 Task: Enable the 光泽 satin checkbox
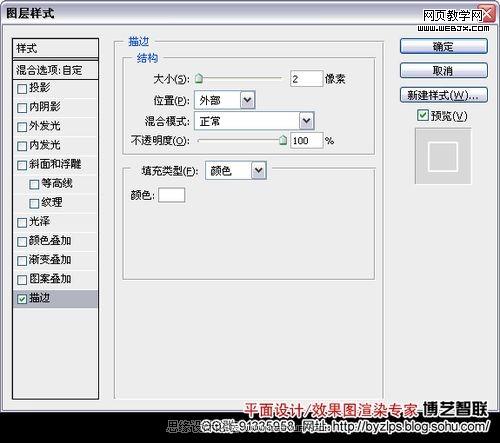pos(22,222)
